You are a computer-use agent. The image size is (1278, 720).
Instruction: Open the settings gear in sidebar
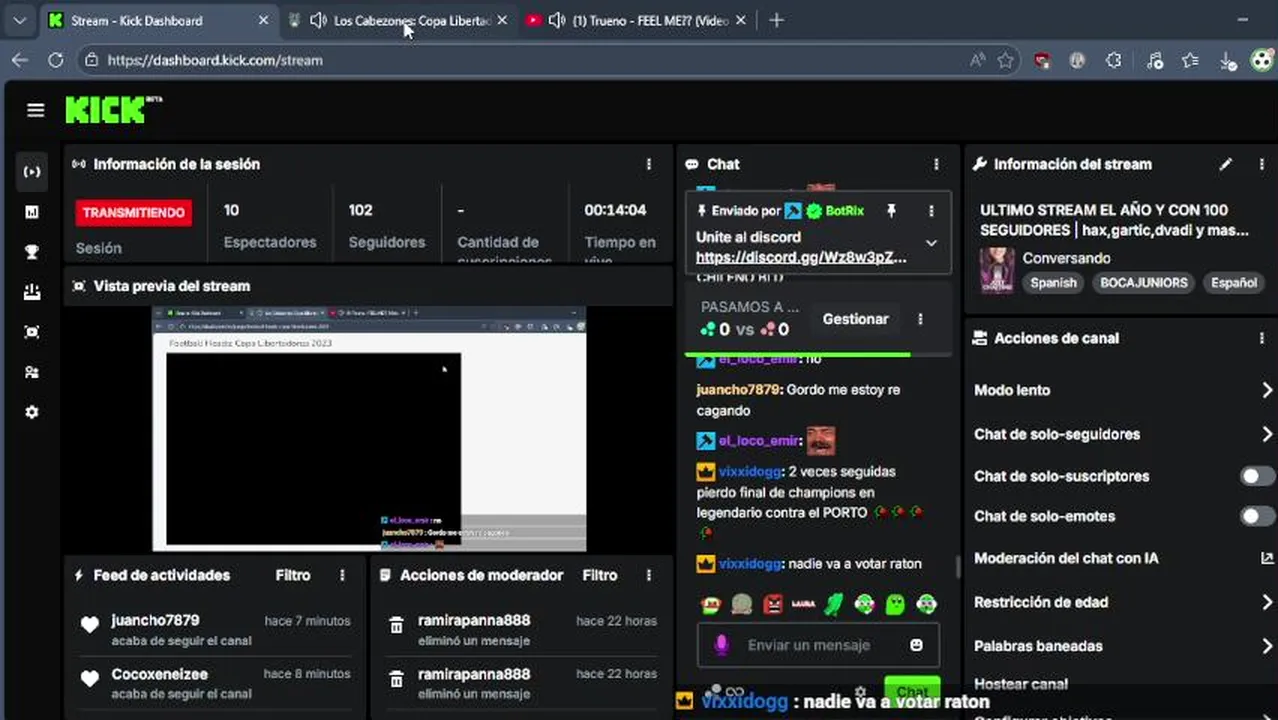[32, 412]
